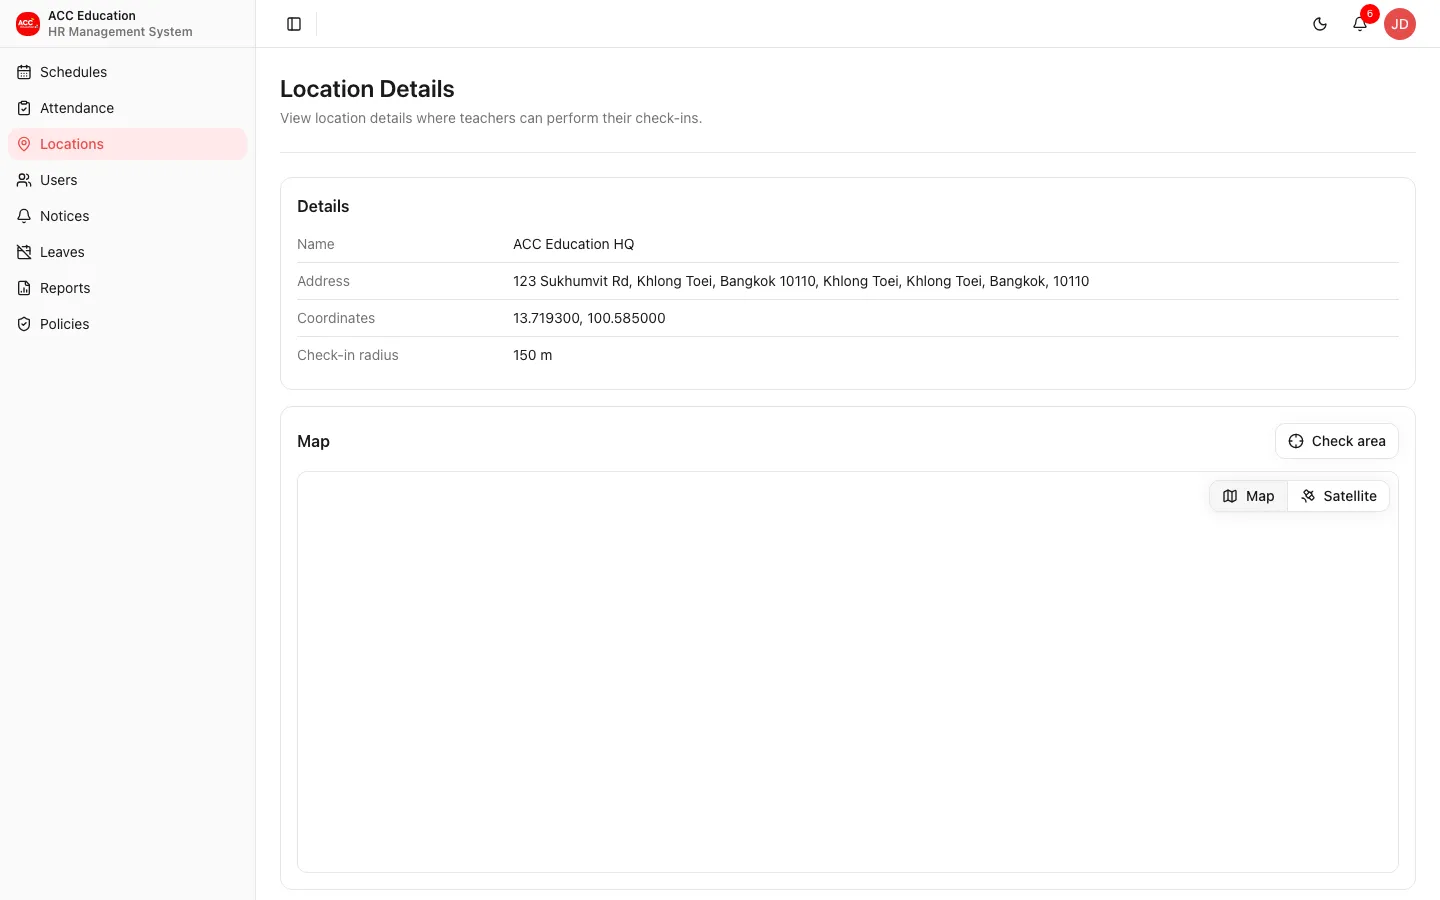Click the Attendance clipboard icon
Screen dimensions: 1440x900
pyautogui.click(x=24, y=108)
